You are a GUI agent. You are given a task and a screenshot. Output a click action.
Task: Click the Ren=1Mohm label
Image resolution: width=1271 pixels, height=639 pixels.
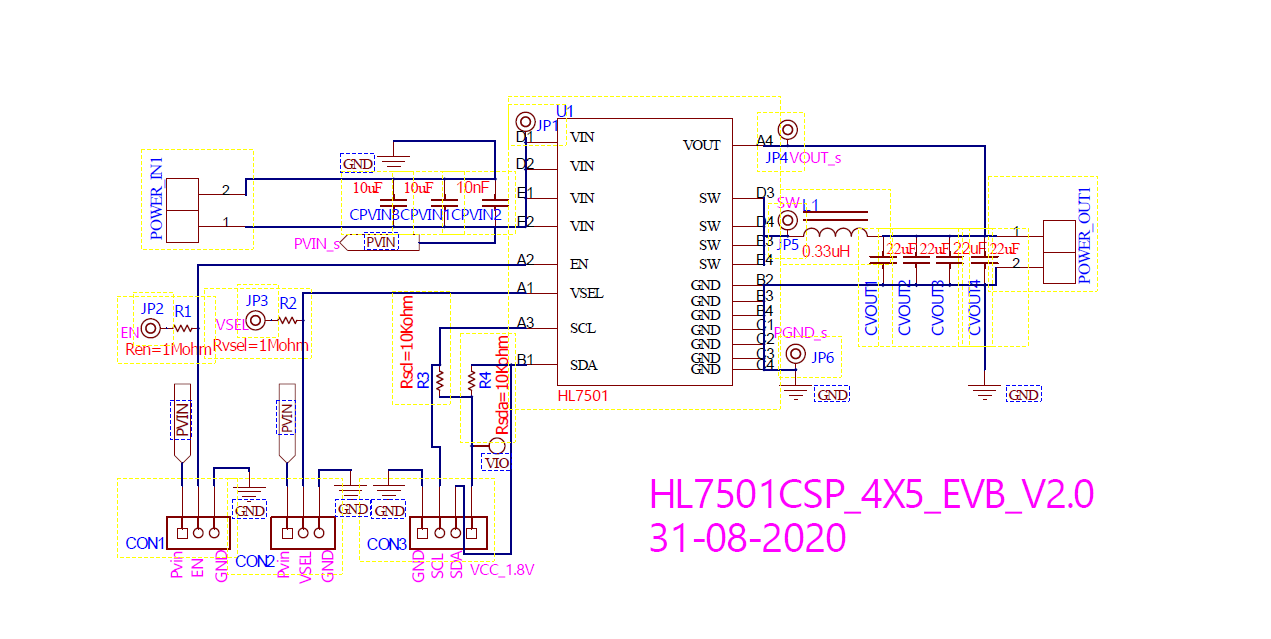click(x=168, y=349)
